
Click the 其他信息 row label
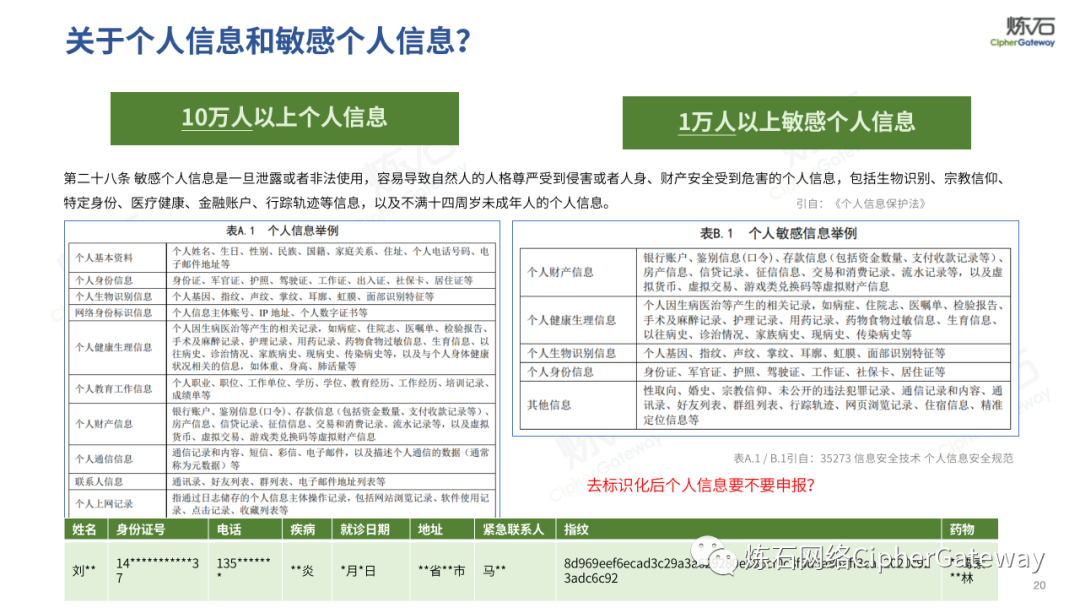(549, 405)
